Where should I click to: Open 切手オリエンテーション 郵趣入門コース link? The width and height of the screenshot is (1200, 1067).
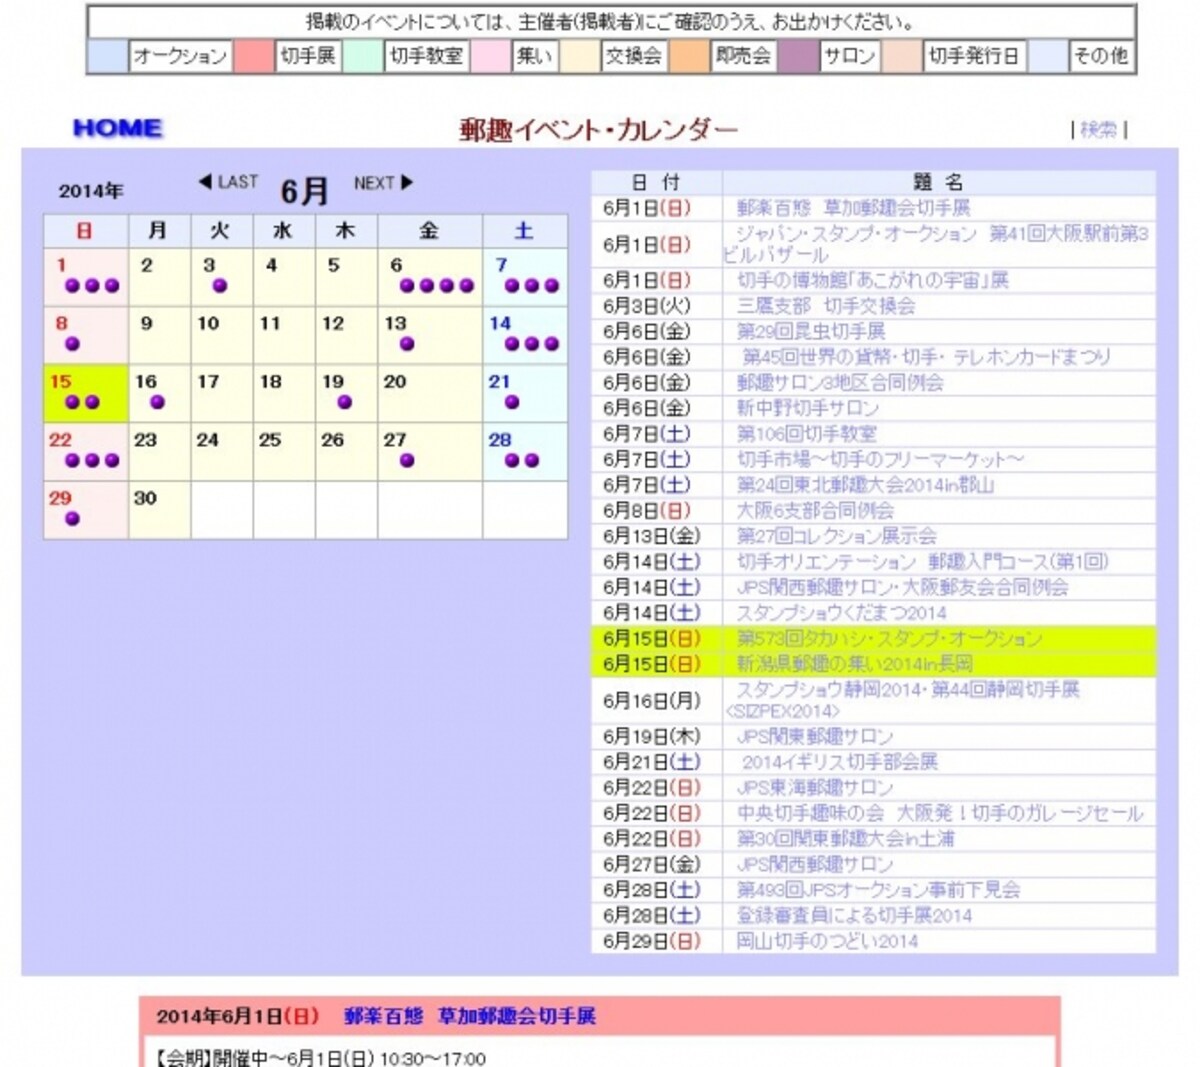(x=922, y=562)
